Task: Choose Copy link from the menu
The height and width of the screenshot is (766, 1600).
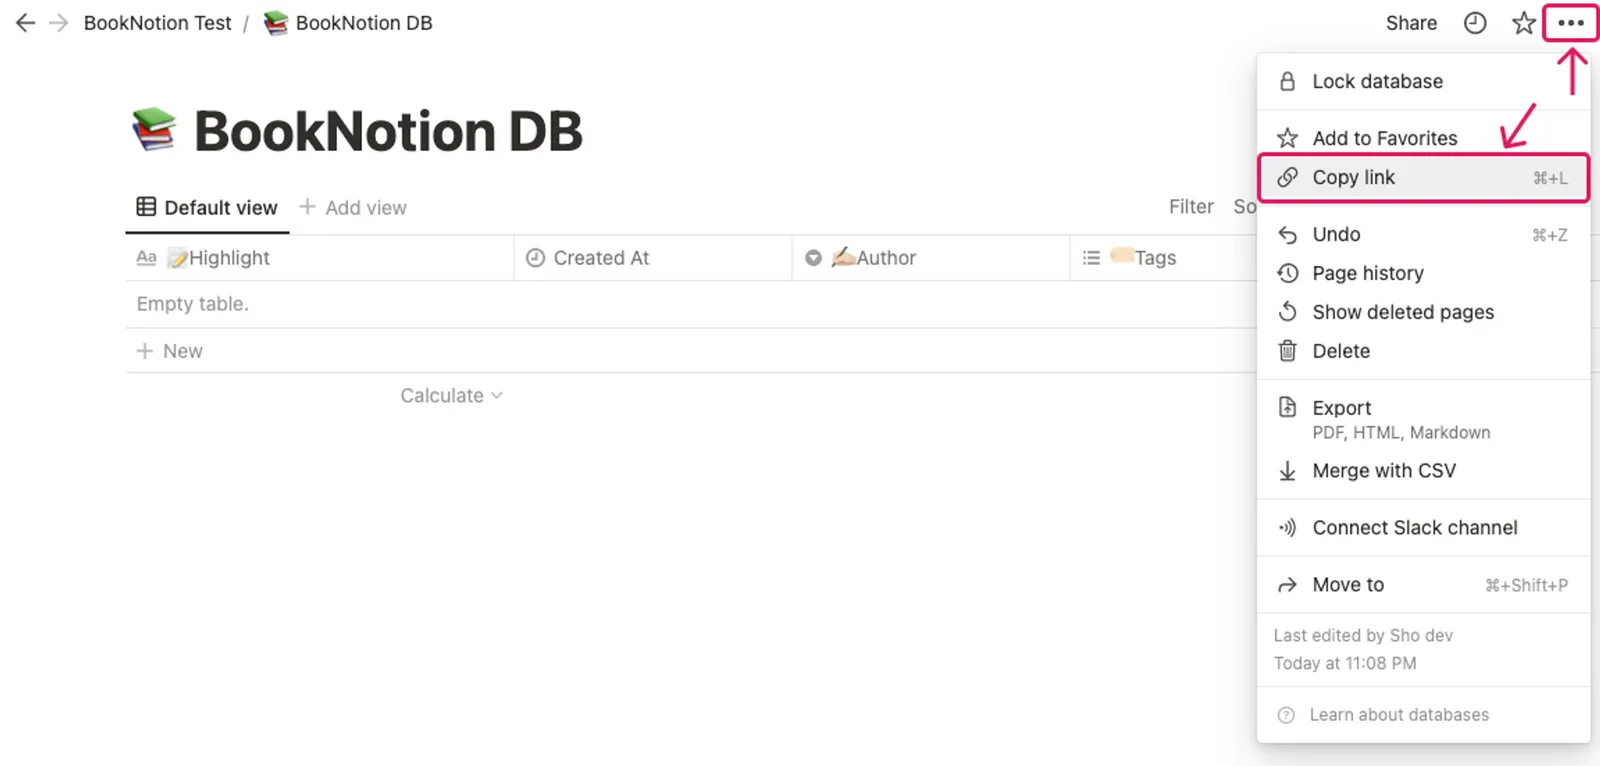Action: click(1423, 178)
